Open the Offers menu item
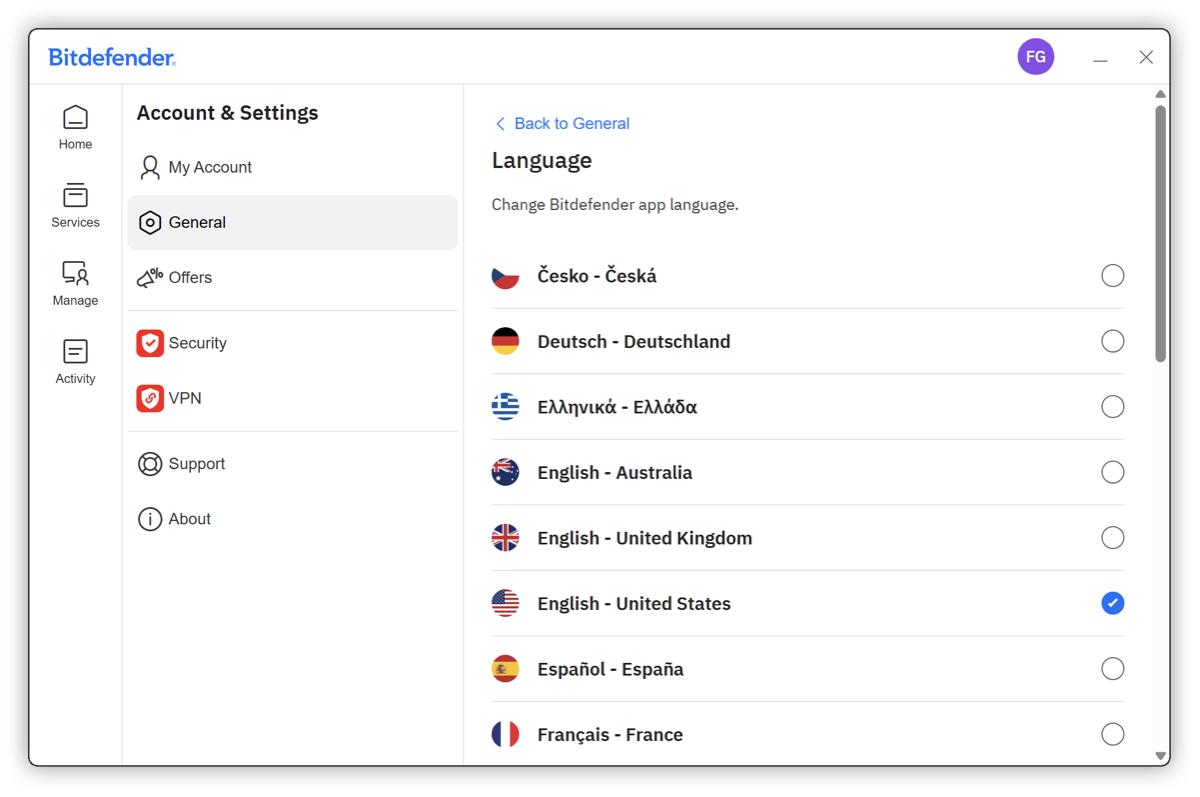Viewport: 1200px width, 797px height. tap(293, 277)
